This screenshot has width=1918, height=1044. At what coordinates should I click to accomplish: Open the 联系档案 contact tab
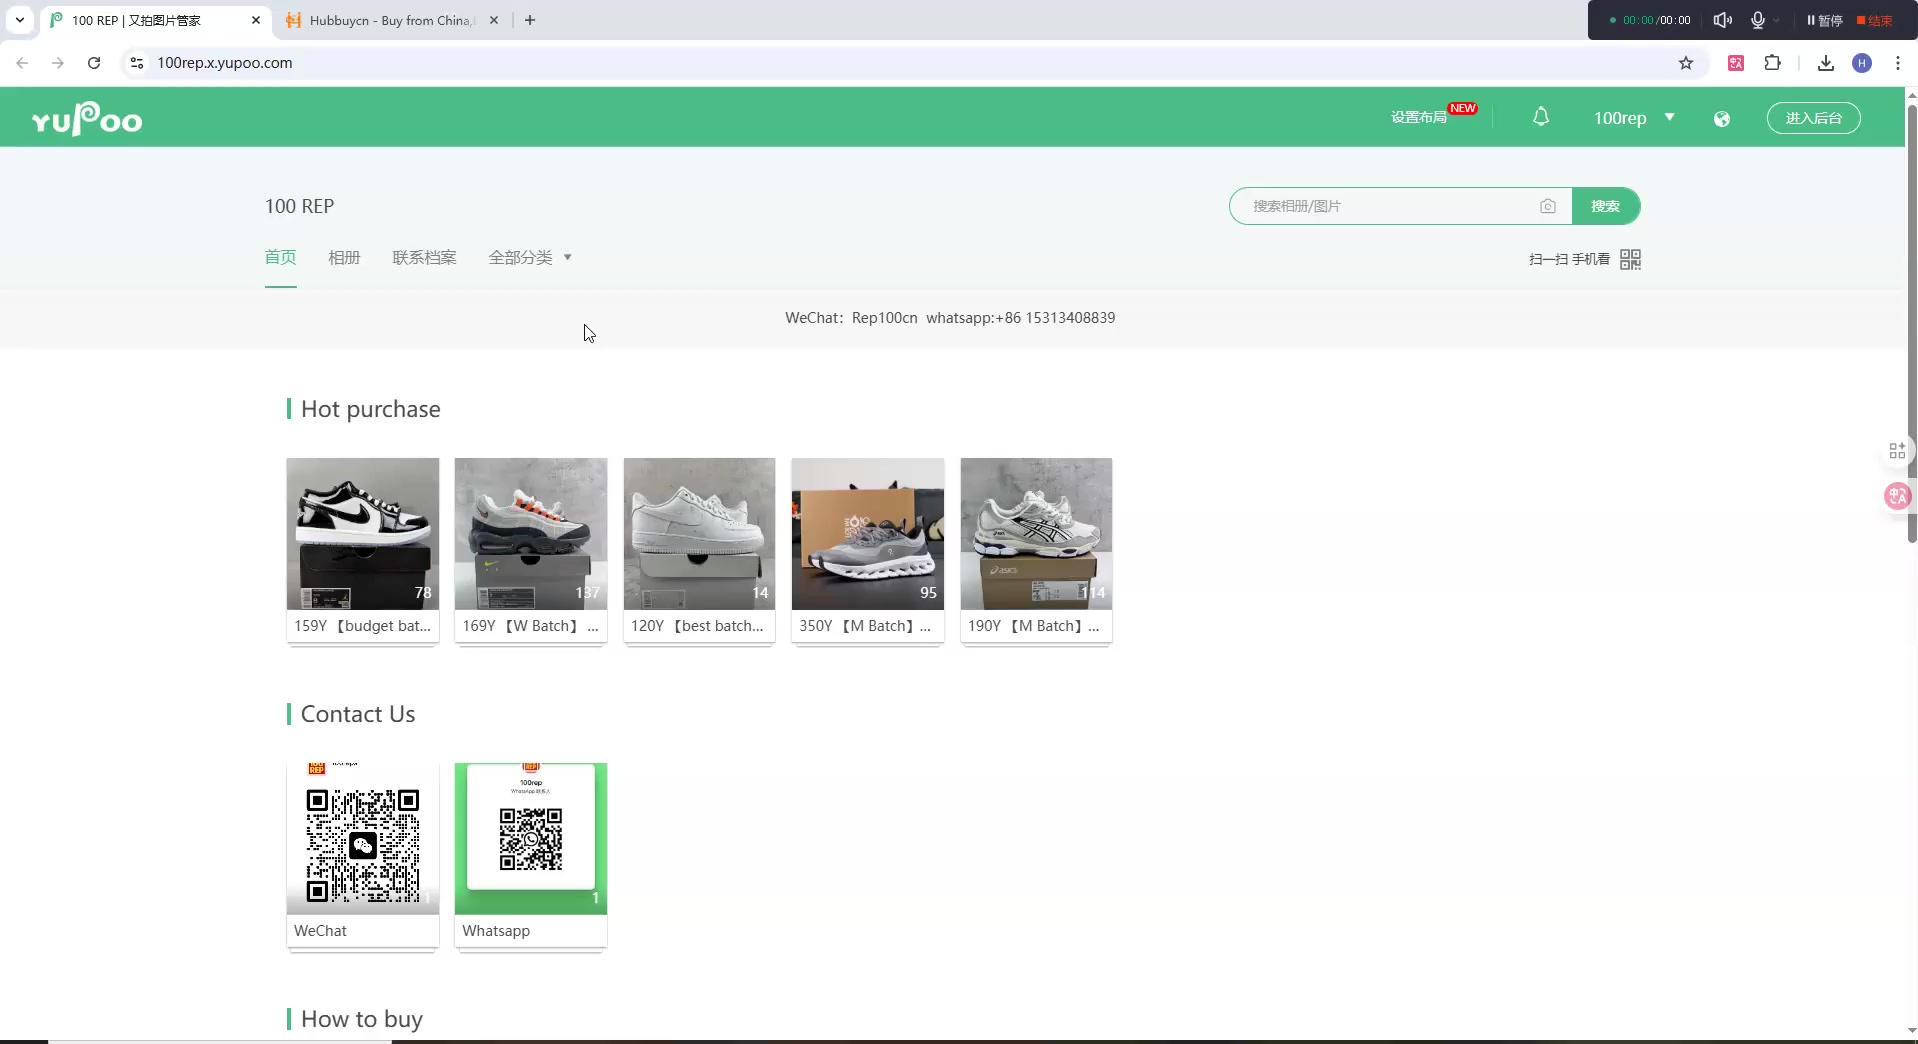(x=424, y=257)
